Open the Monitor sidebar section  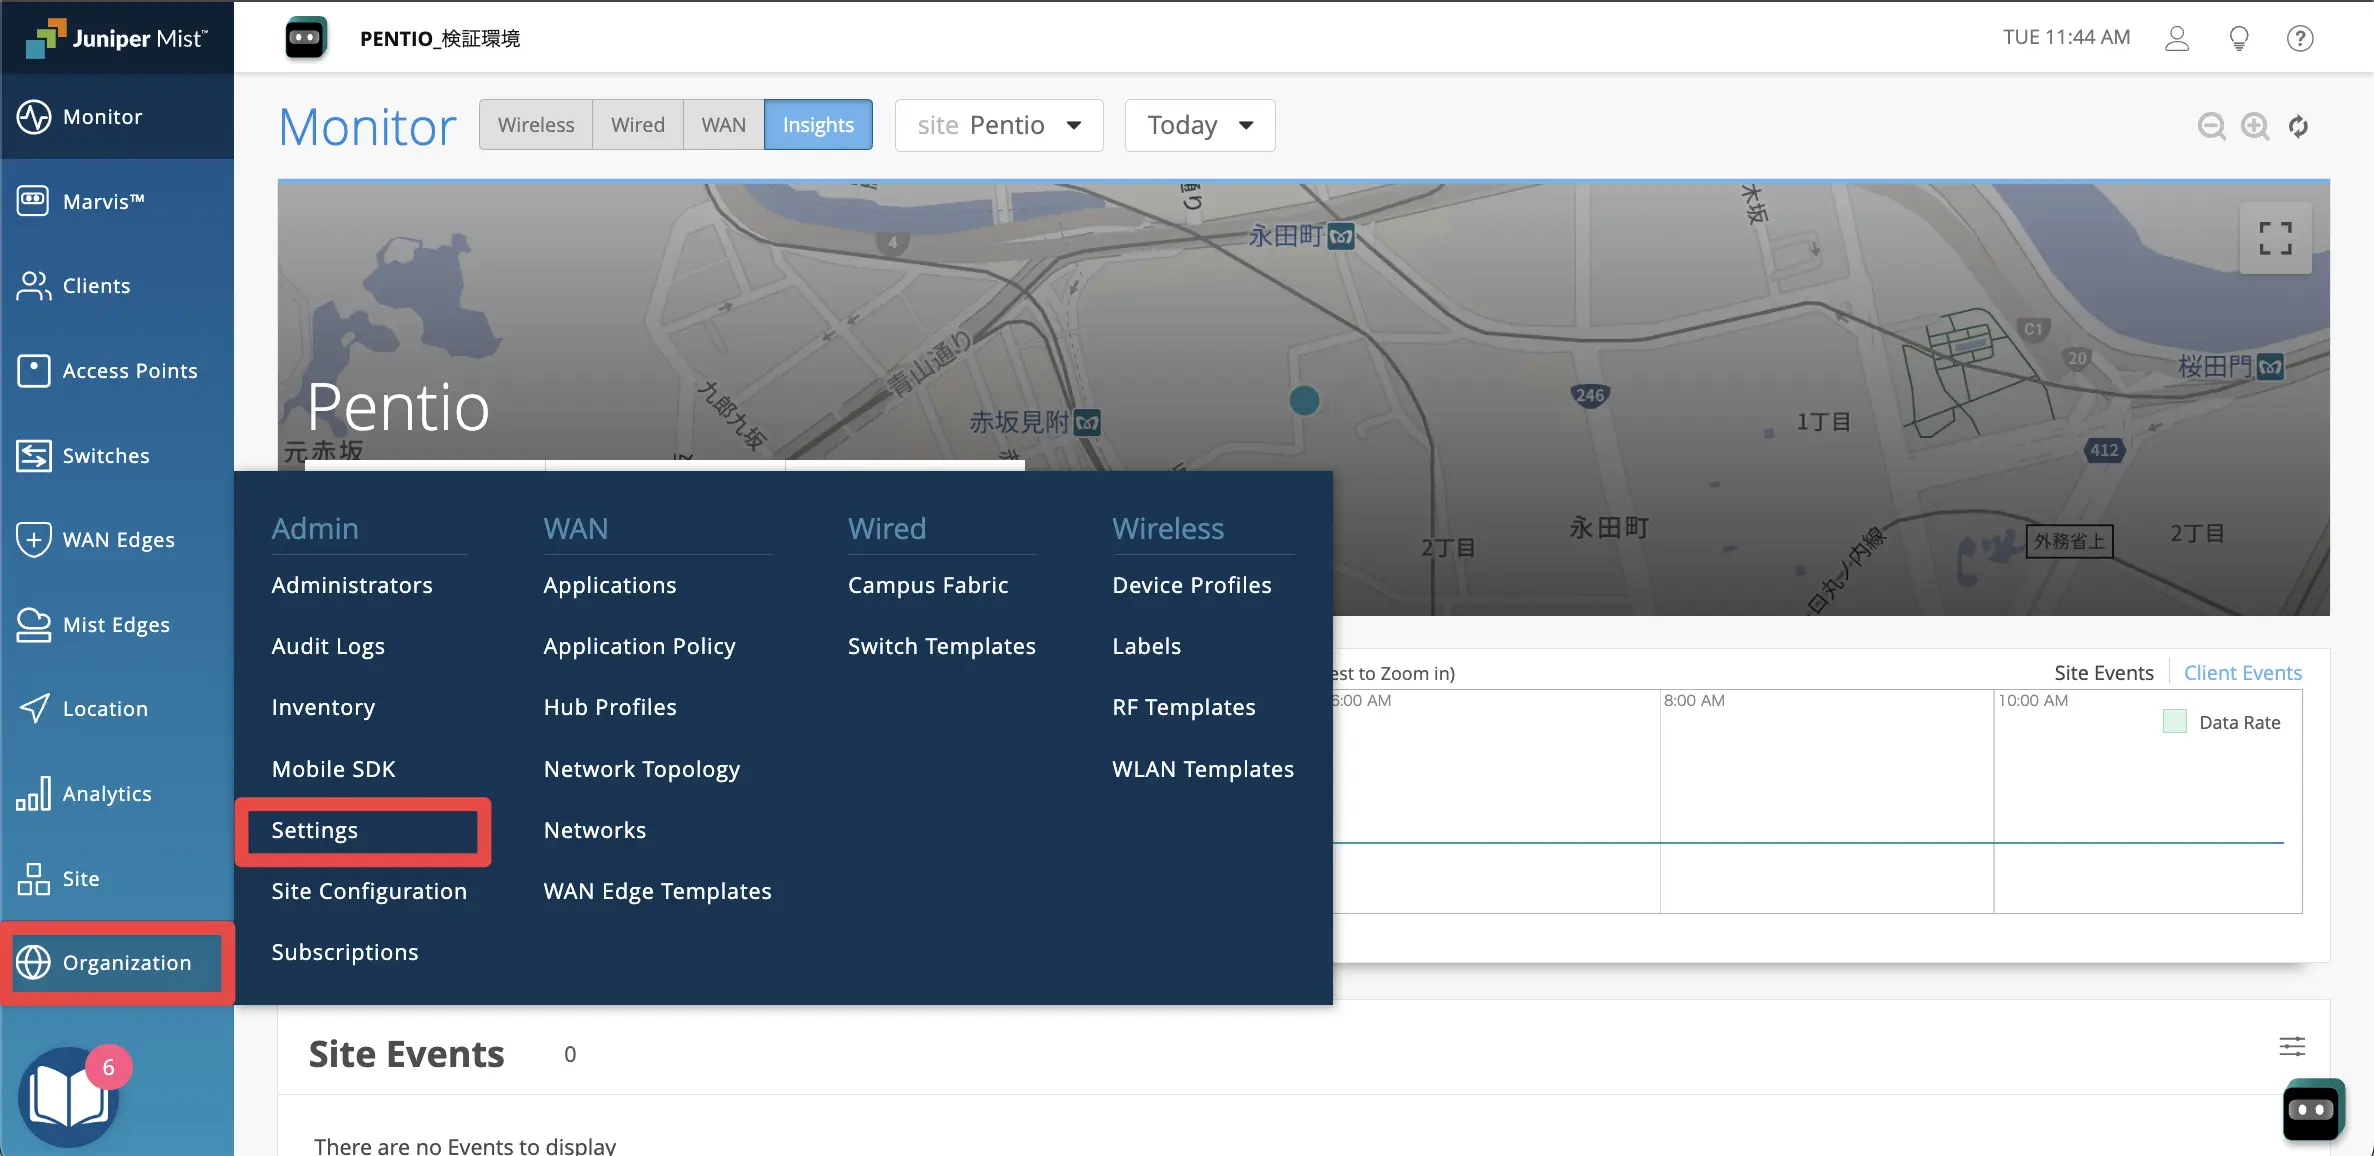tap(117, 117)
